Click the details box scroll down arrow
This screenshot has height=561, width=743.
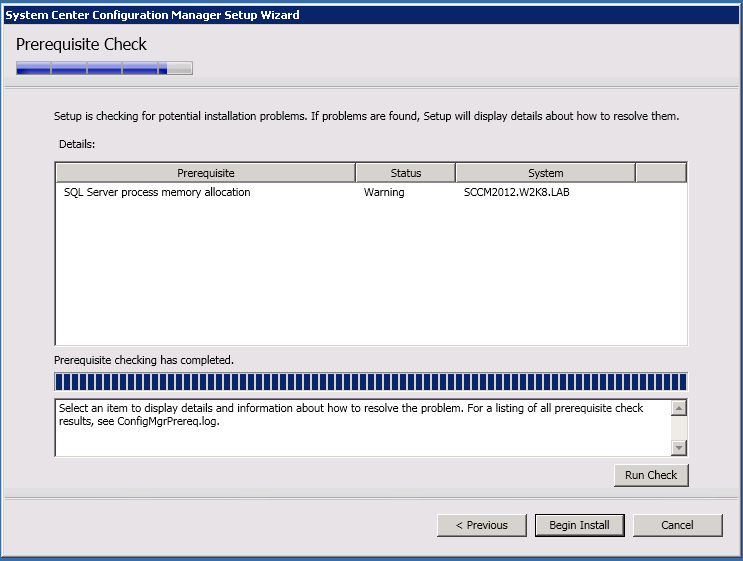click(x=679, y=447)
